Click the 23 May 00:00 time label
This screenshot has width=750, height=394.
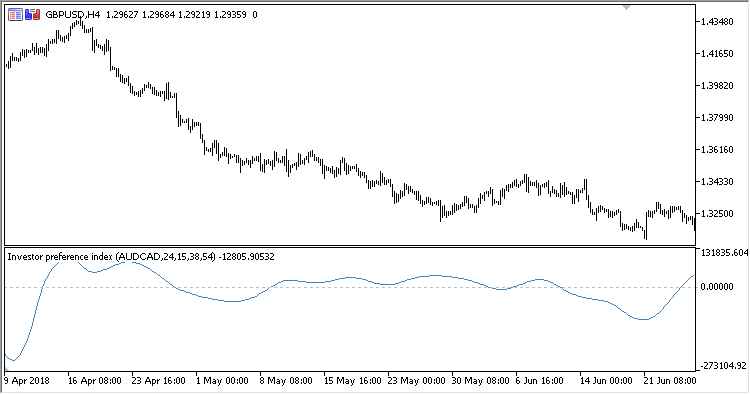[417, 381]
